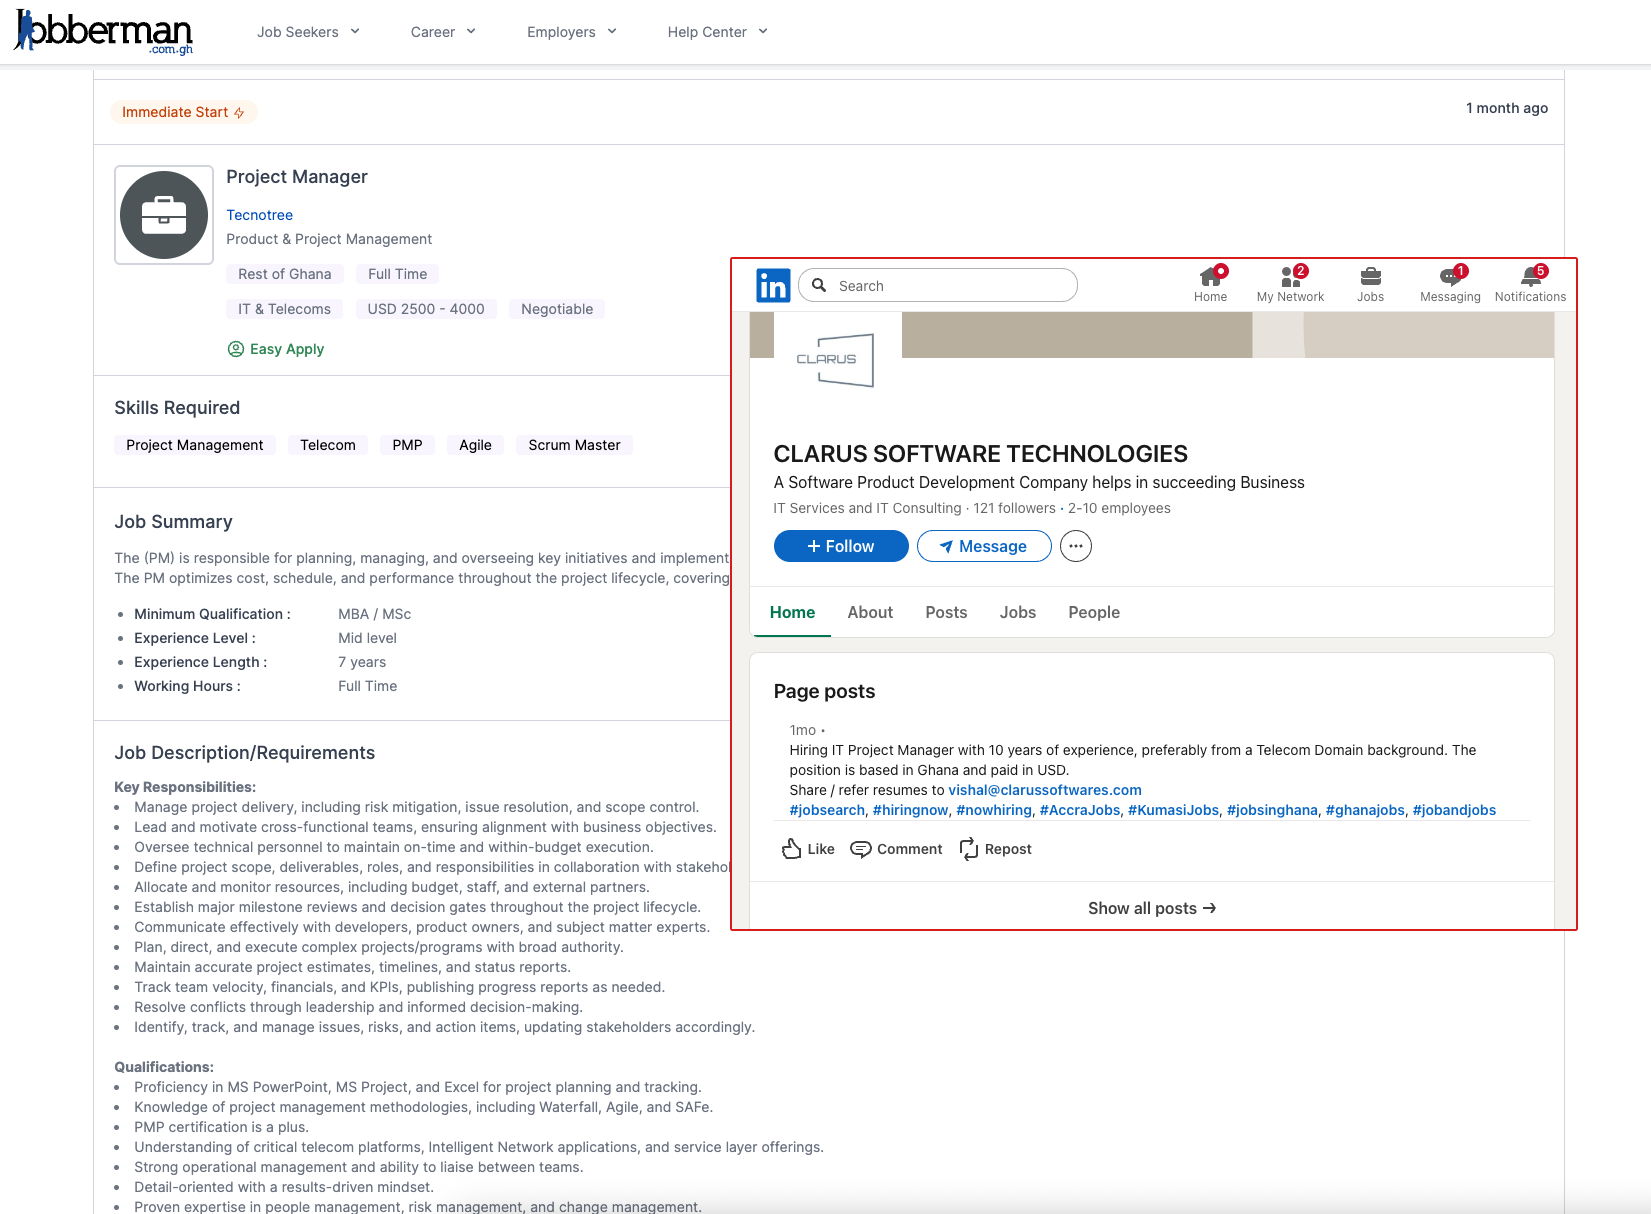
Task: Click the #ghanajobs hashtag
Action: [x=1365, y=810]
